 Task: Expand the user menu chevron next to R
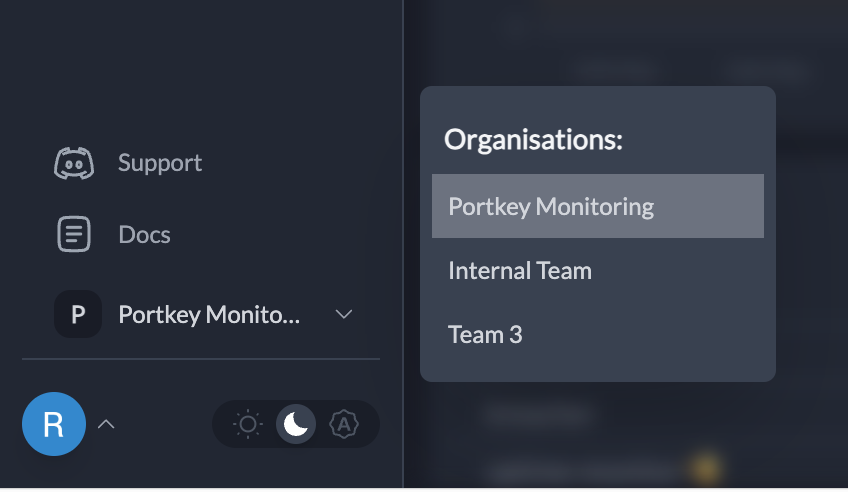click(x=106, y=424)
